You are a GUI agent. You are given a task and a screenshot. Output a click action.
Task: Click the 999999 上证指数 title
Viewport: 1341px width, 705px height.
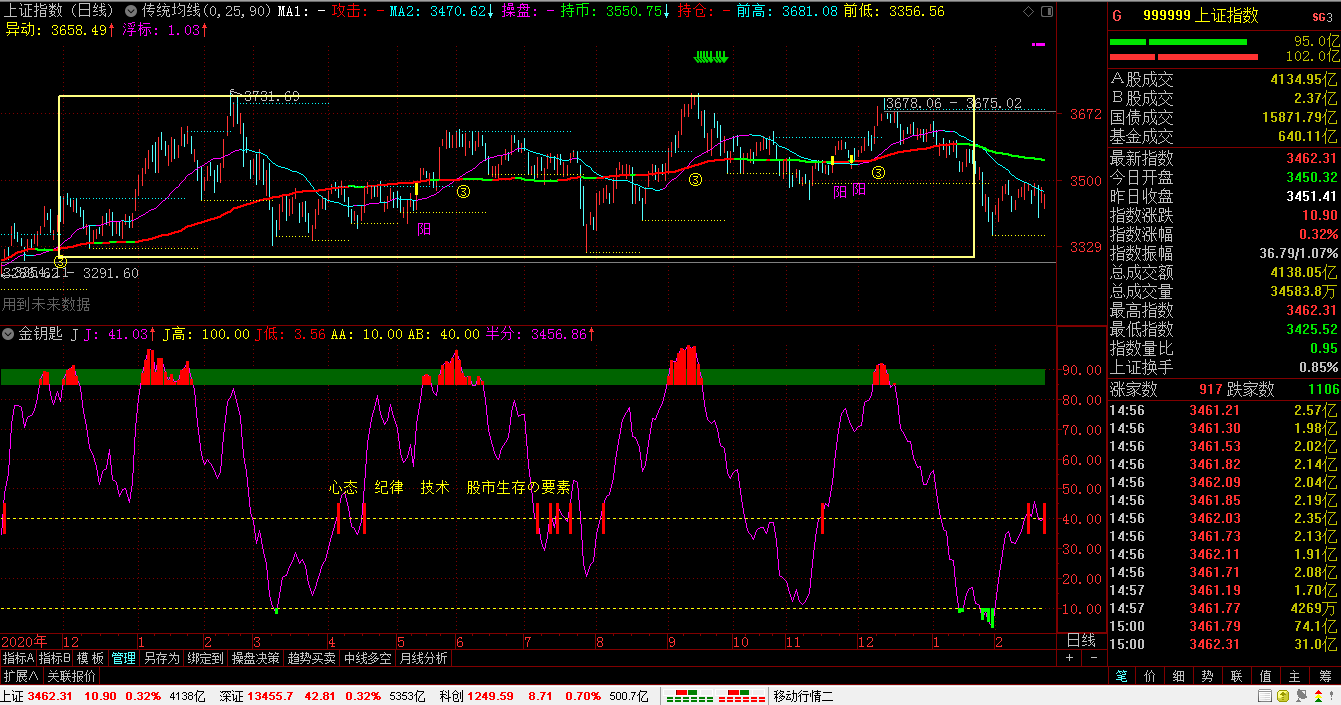(x=1200, y=16)
